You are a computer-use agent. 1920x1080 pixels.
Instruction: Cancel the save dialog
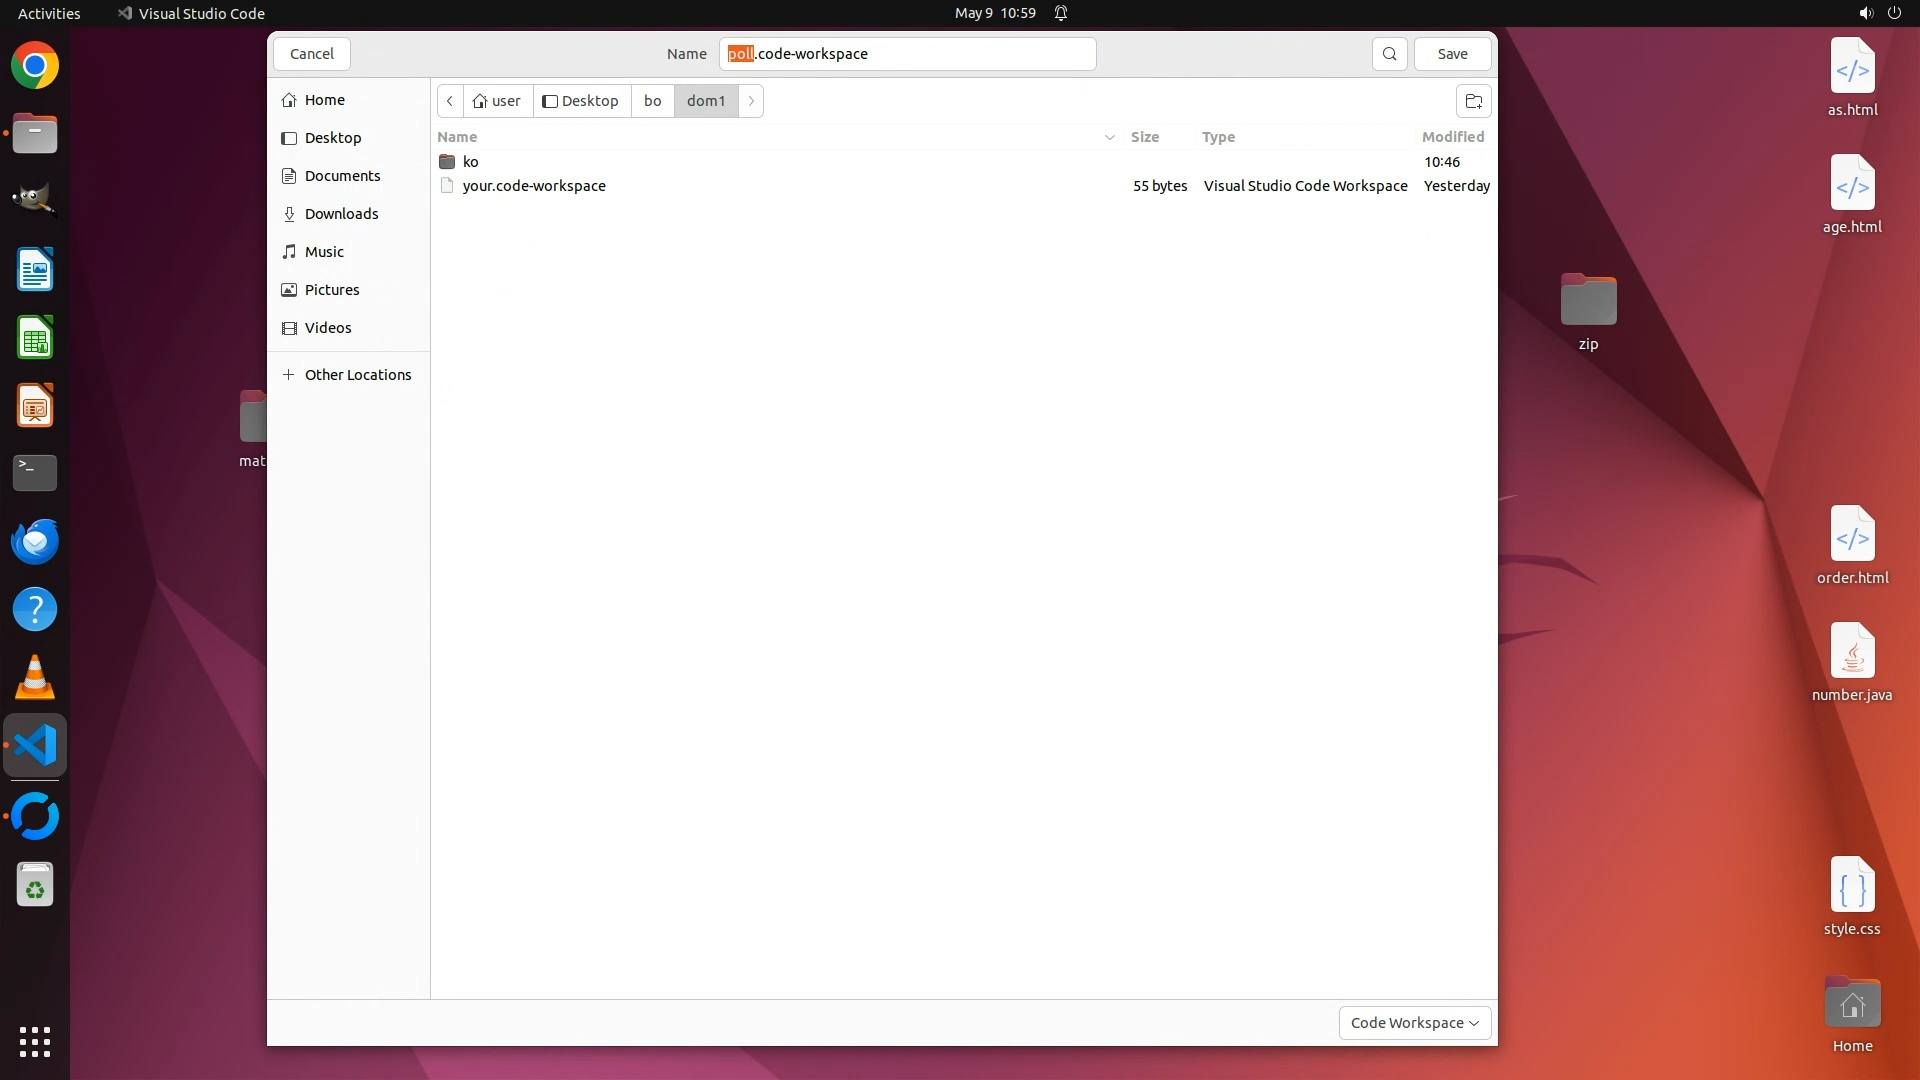312,54
